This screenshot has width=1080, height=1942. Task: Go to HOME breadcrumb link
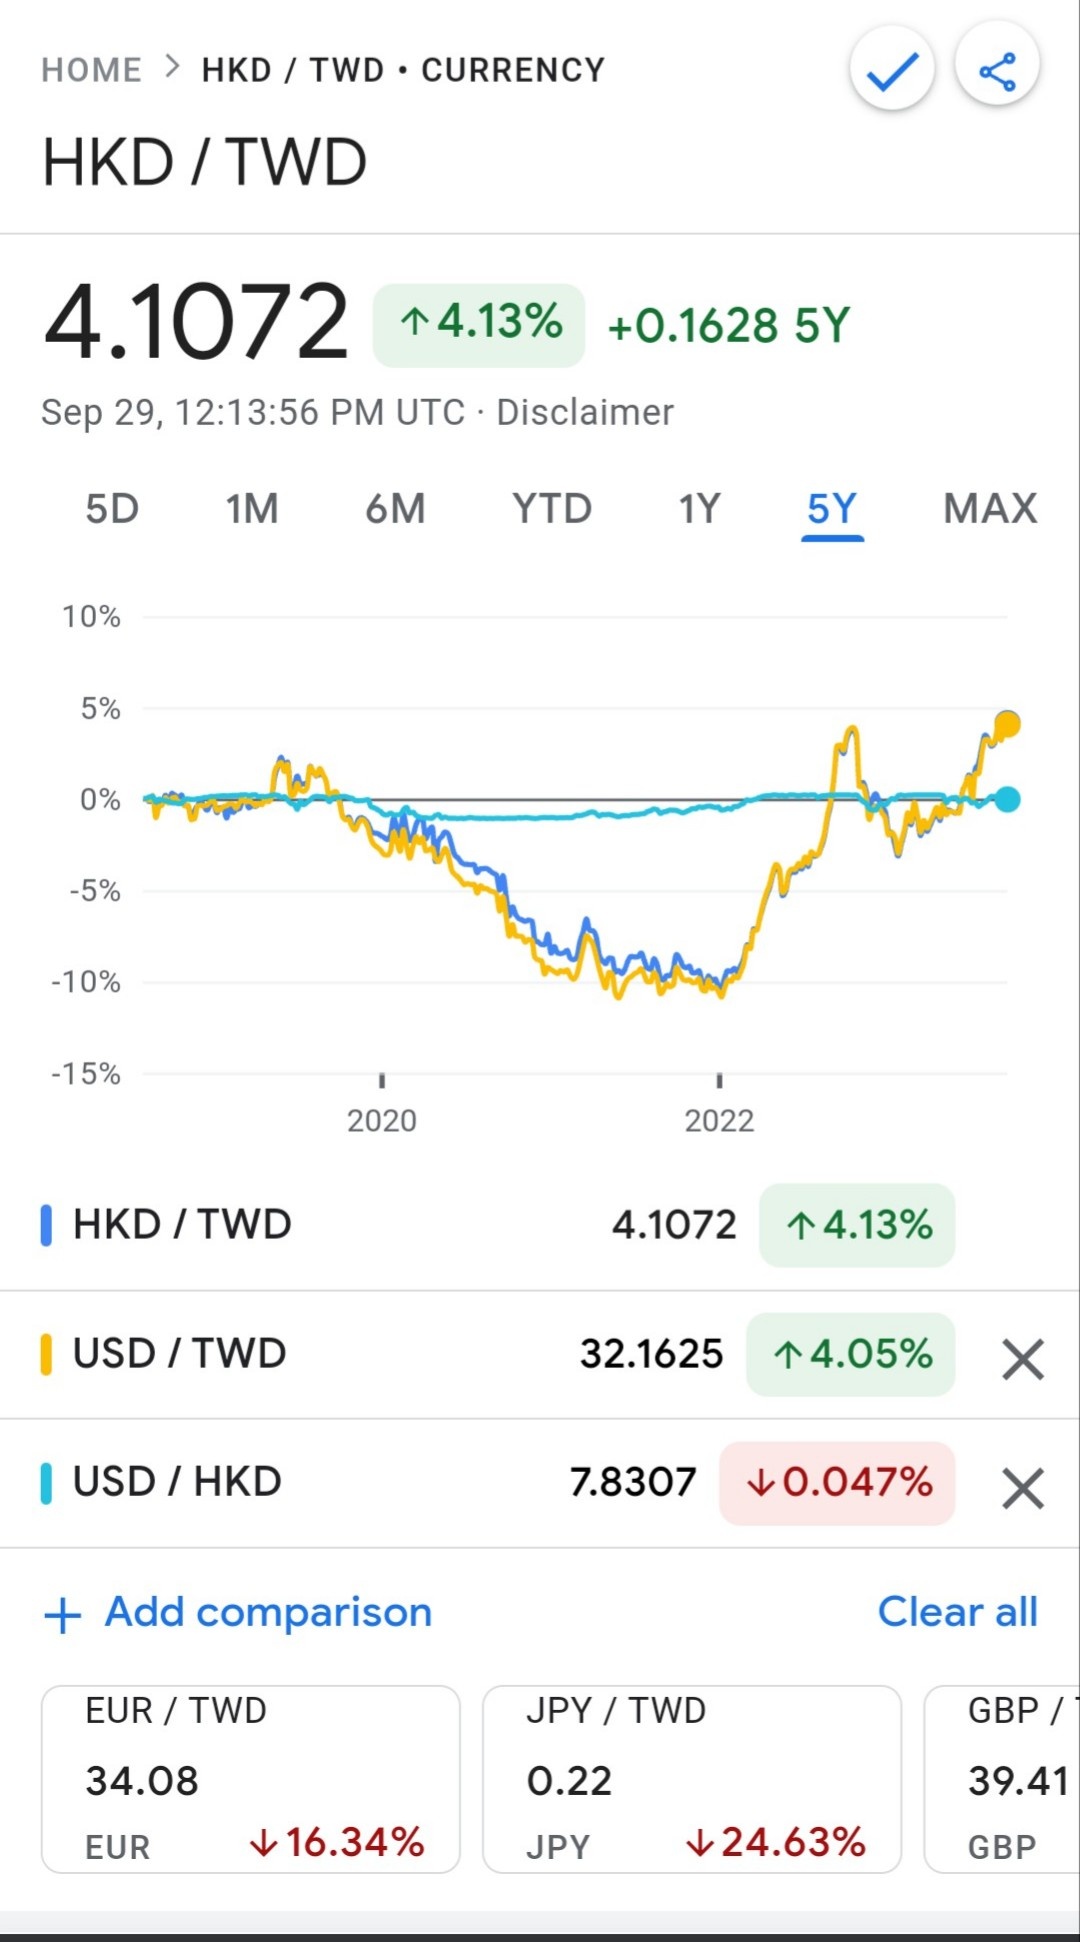(x=91, y=70)
